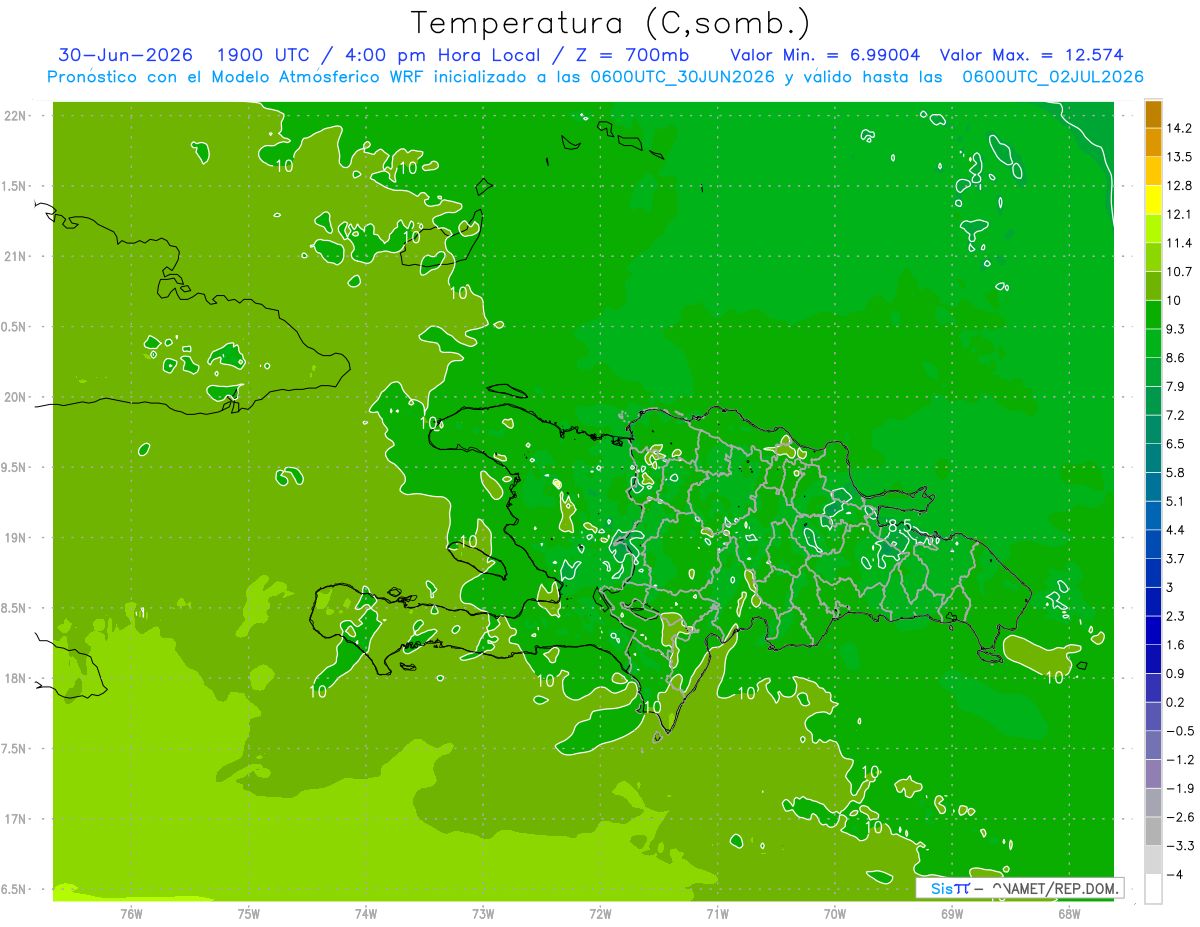This screenshot has height=927, width=1200.
Task: Click the "20N" latitude axis label
Action: pos(17,397)
